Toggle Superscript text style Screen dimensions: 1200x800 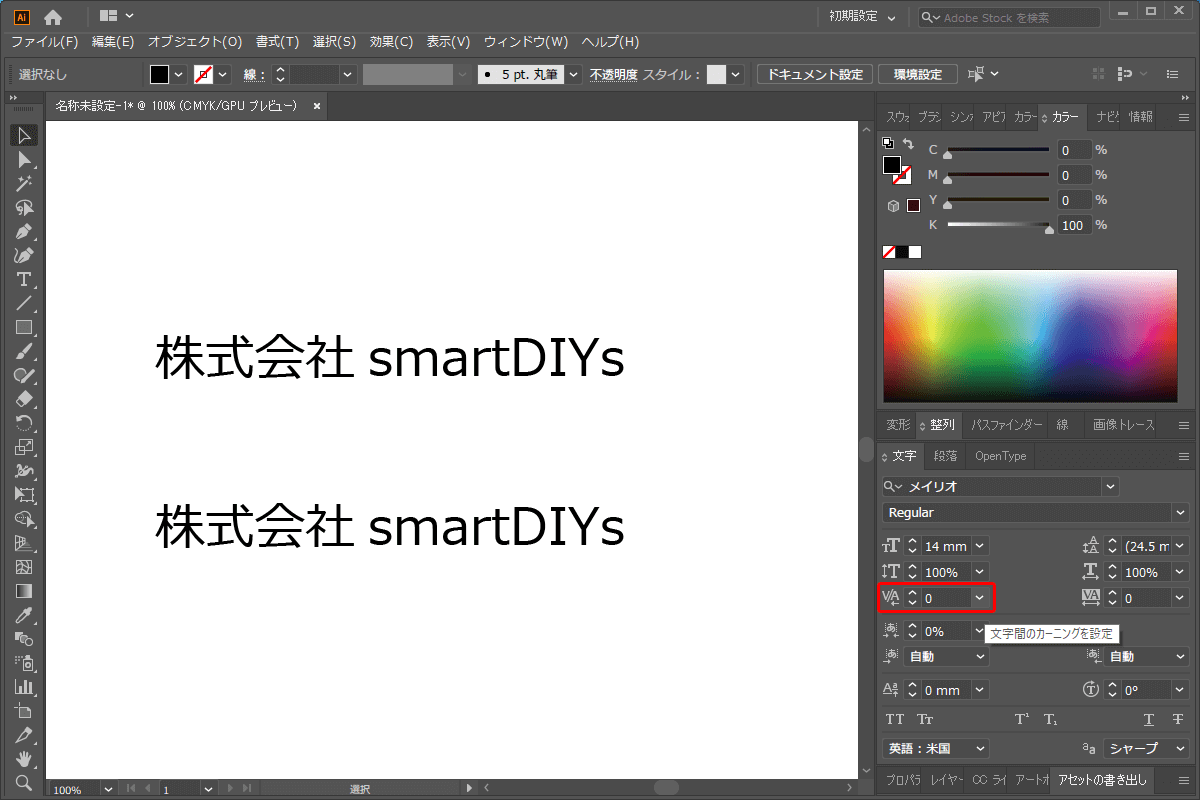click(1022, 720)
